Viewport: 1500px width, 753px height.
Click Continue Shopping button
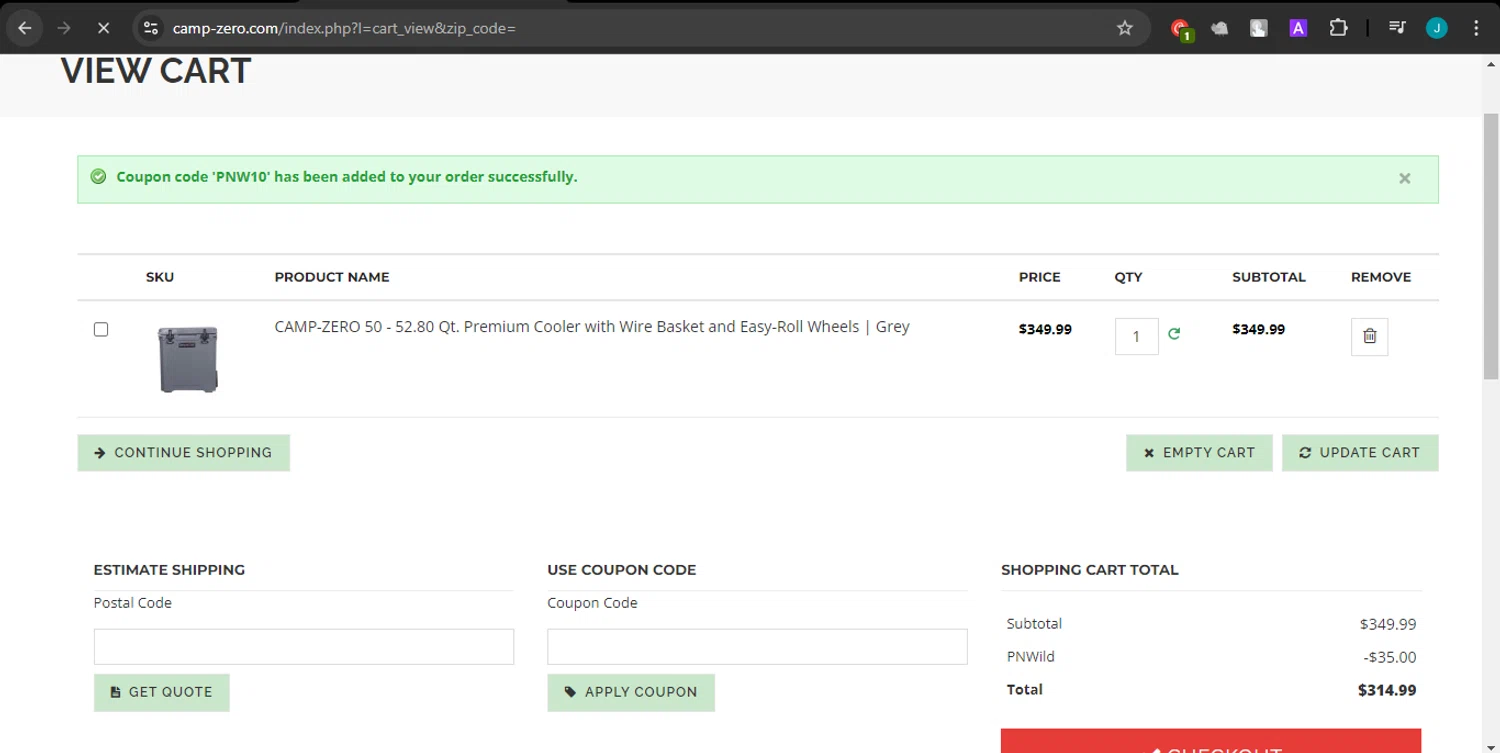point(184,453)
